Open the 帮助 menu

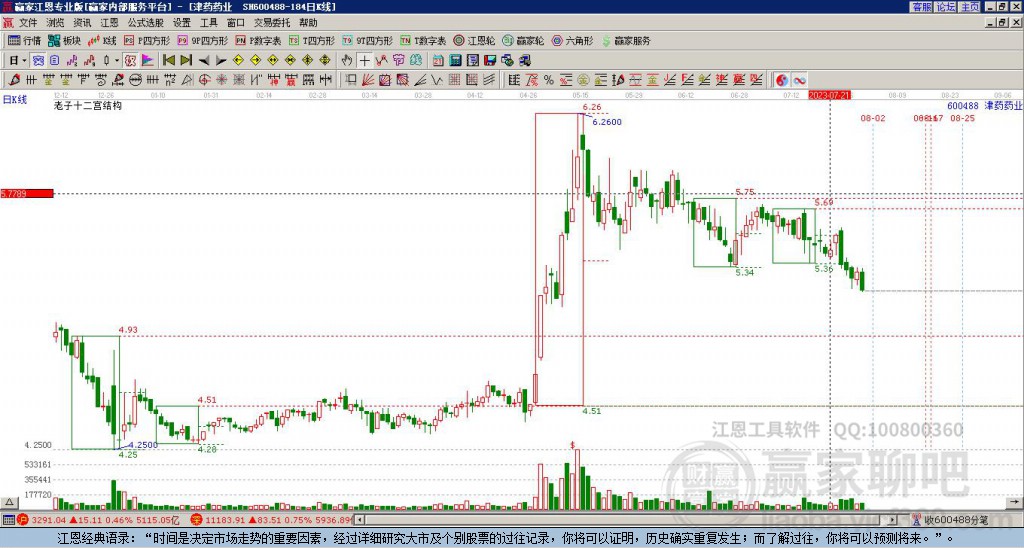(x=308, y=23)
